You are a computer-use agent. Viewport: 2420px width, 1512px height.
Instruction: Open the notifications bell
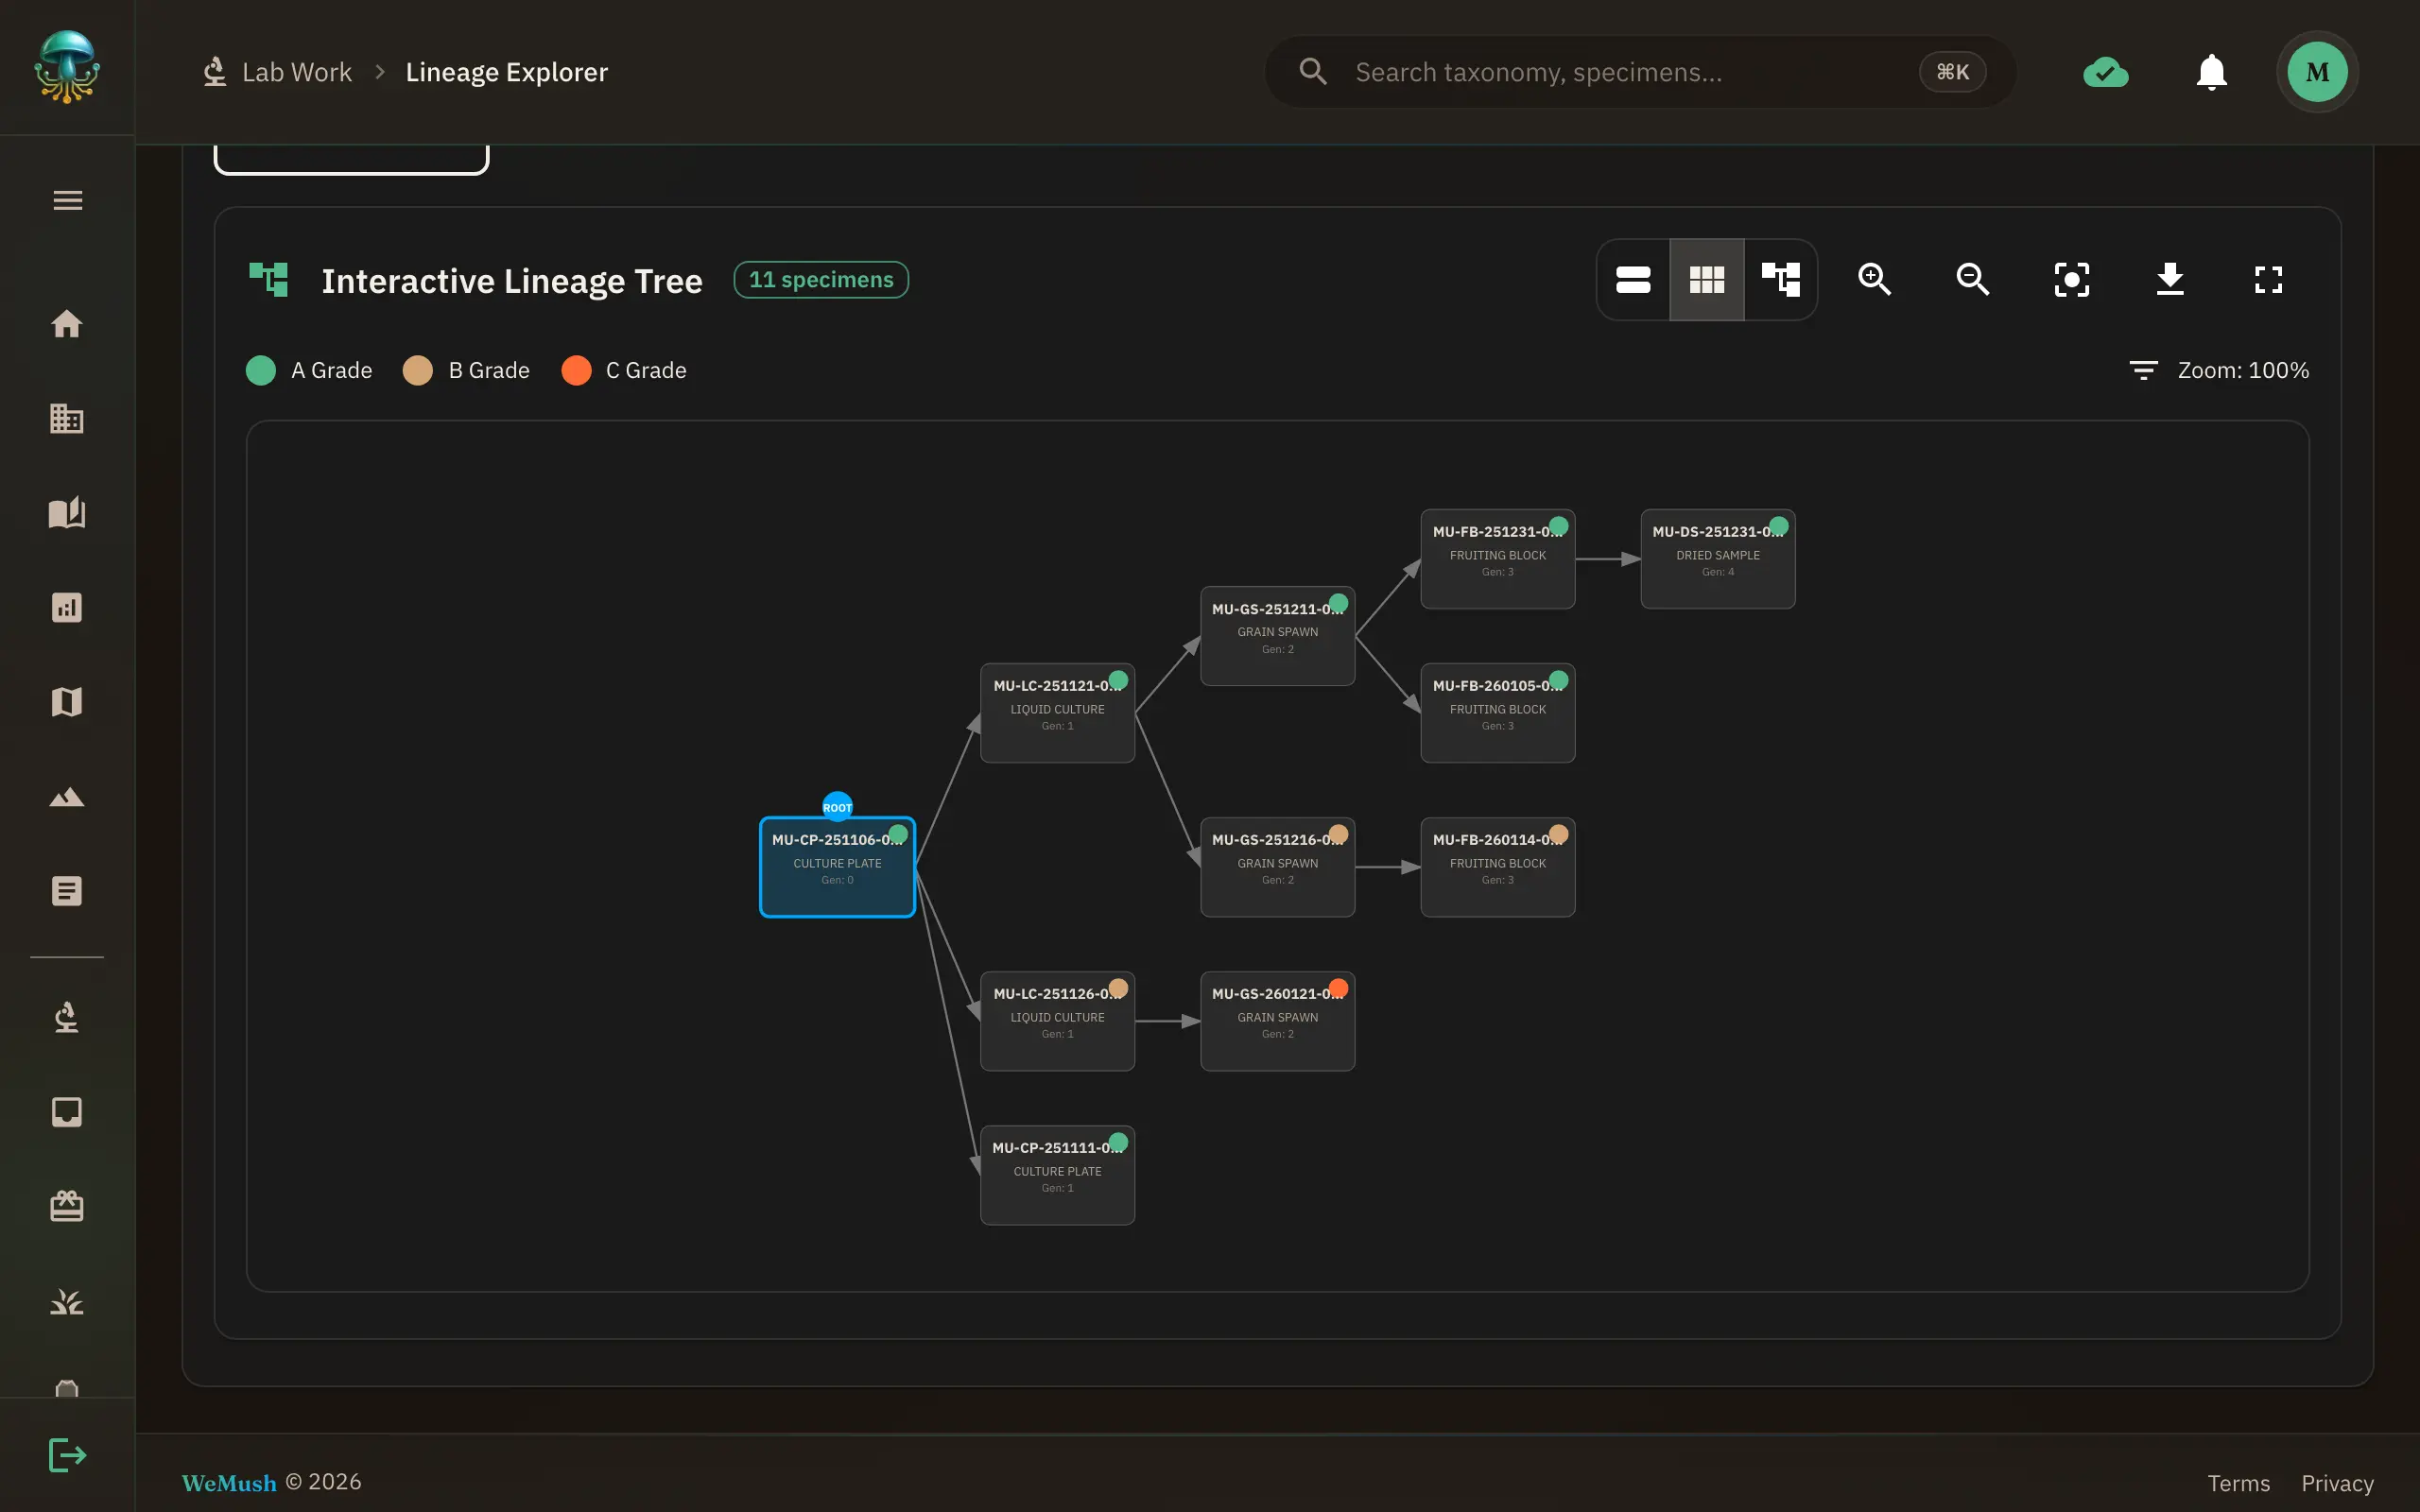[2212, 72]
